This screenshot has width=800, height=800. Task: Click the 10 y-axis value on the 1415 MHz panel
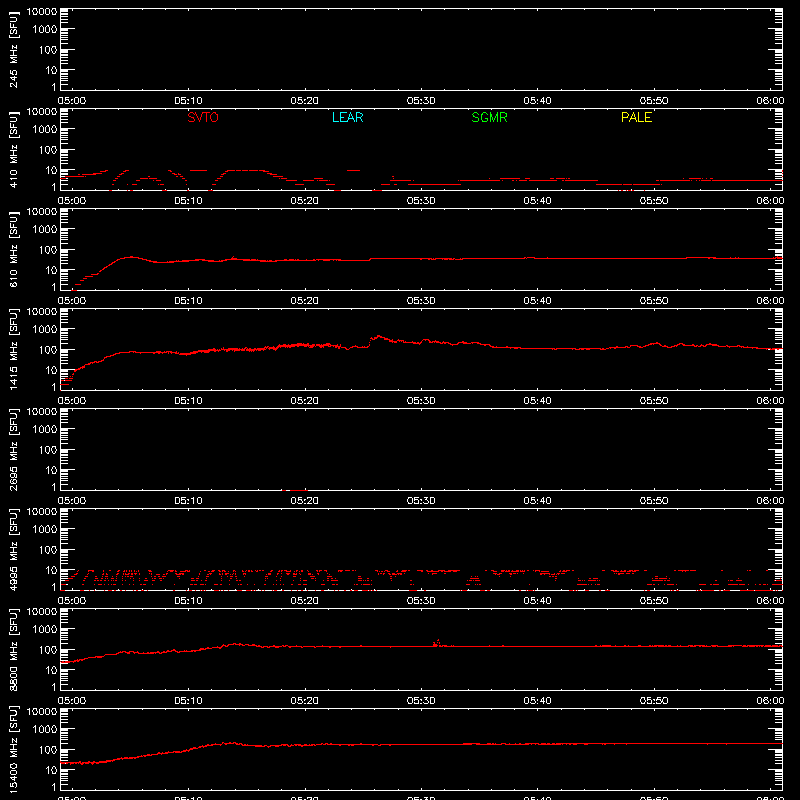click(51, 370)
